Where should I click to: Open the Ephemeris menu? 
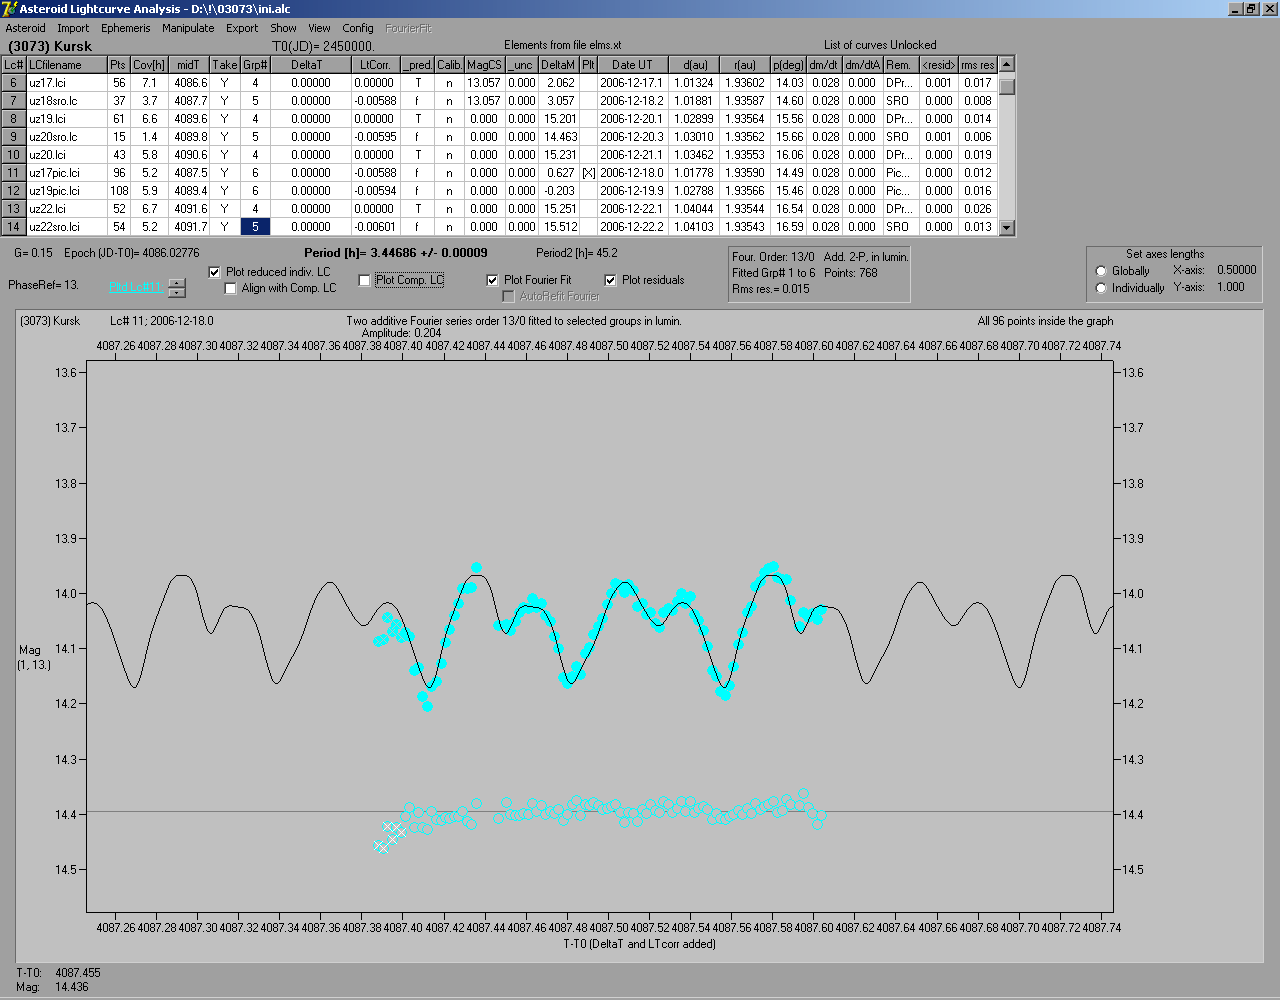pyautogui.click(x=125, y=28)
